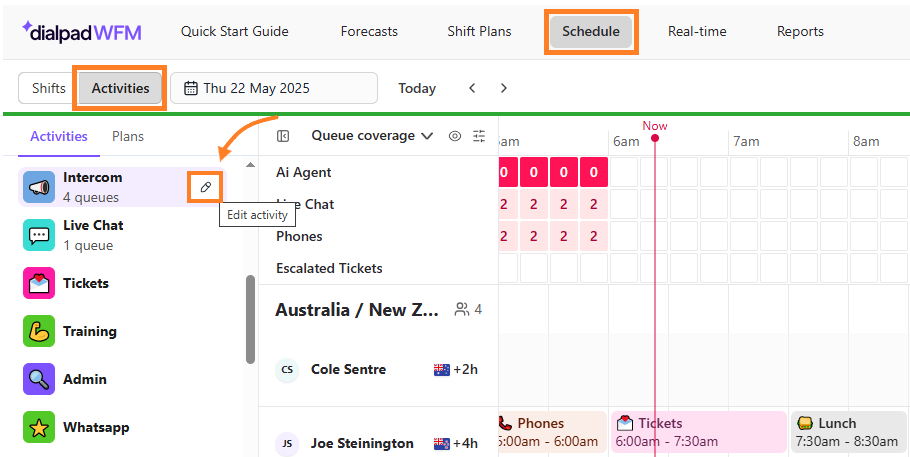Click the 8am time header
The width and height of the screenshot is (910, 457).
(866, 142)
